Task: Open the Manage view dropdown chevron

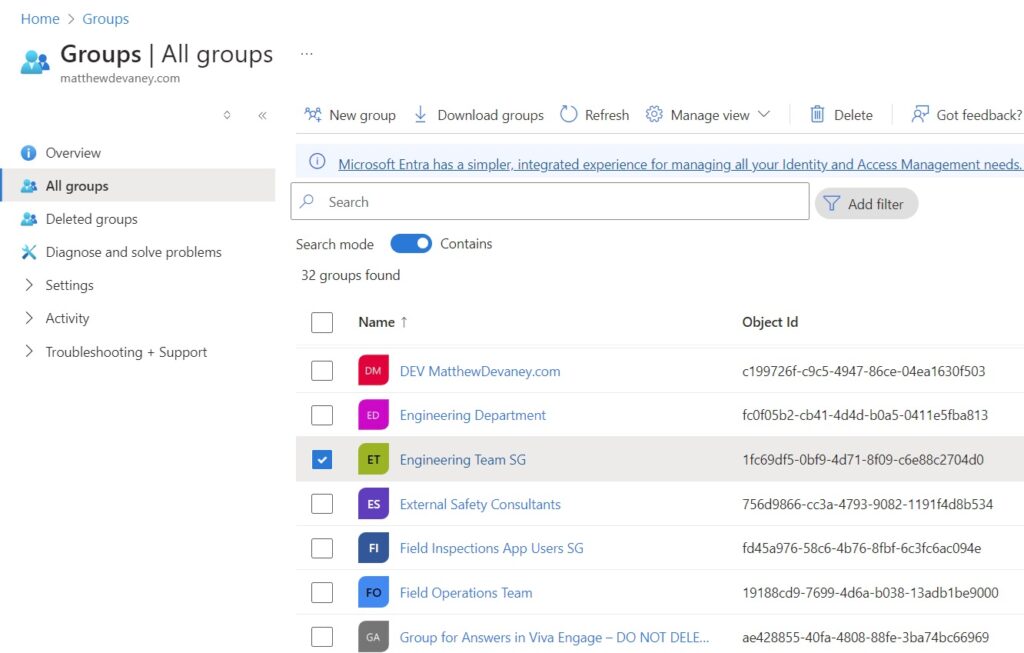Action: [x=763, y=114]
